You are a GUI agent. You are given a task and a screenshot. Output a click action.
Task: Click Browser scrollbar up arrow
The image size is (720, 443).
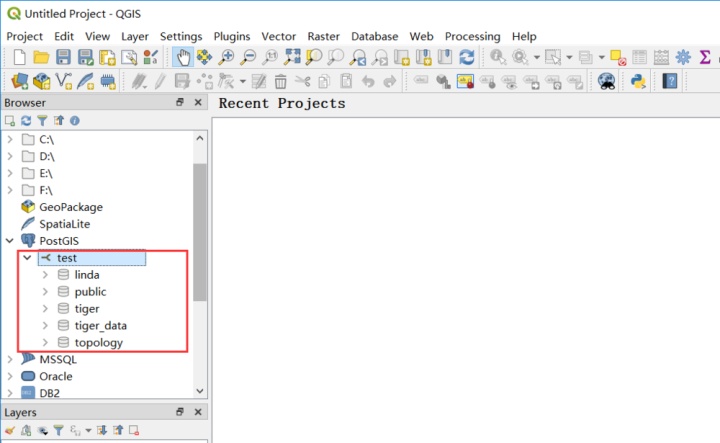pos(200,138)
